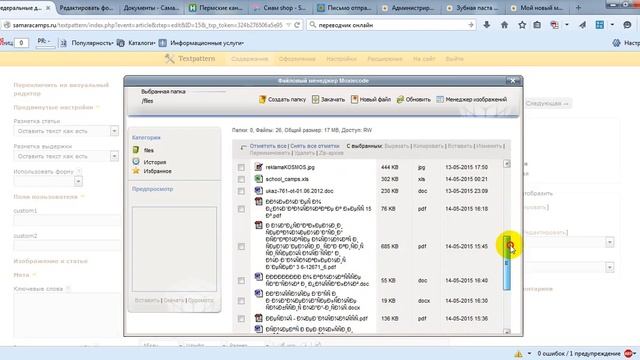Viewport: 640px width, 360px height.
Task: Check the school_camps.xls checkbox
Action: pyautogui.click(x=241, y=179)
